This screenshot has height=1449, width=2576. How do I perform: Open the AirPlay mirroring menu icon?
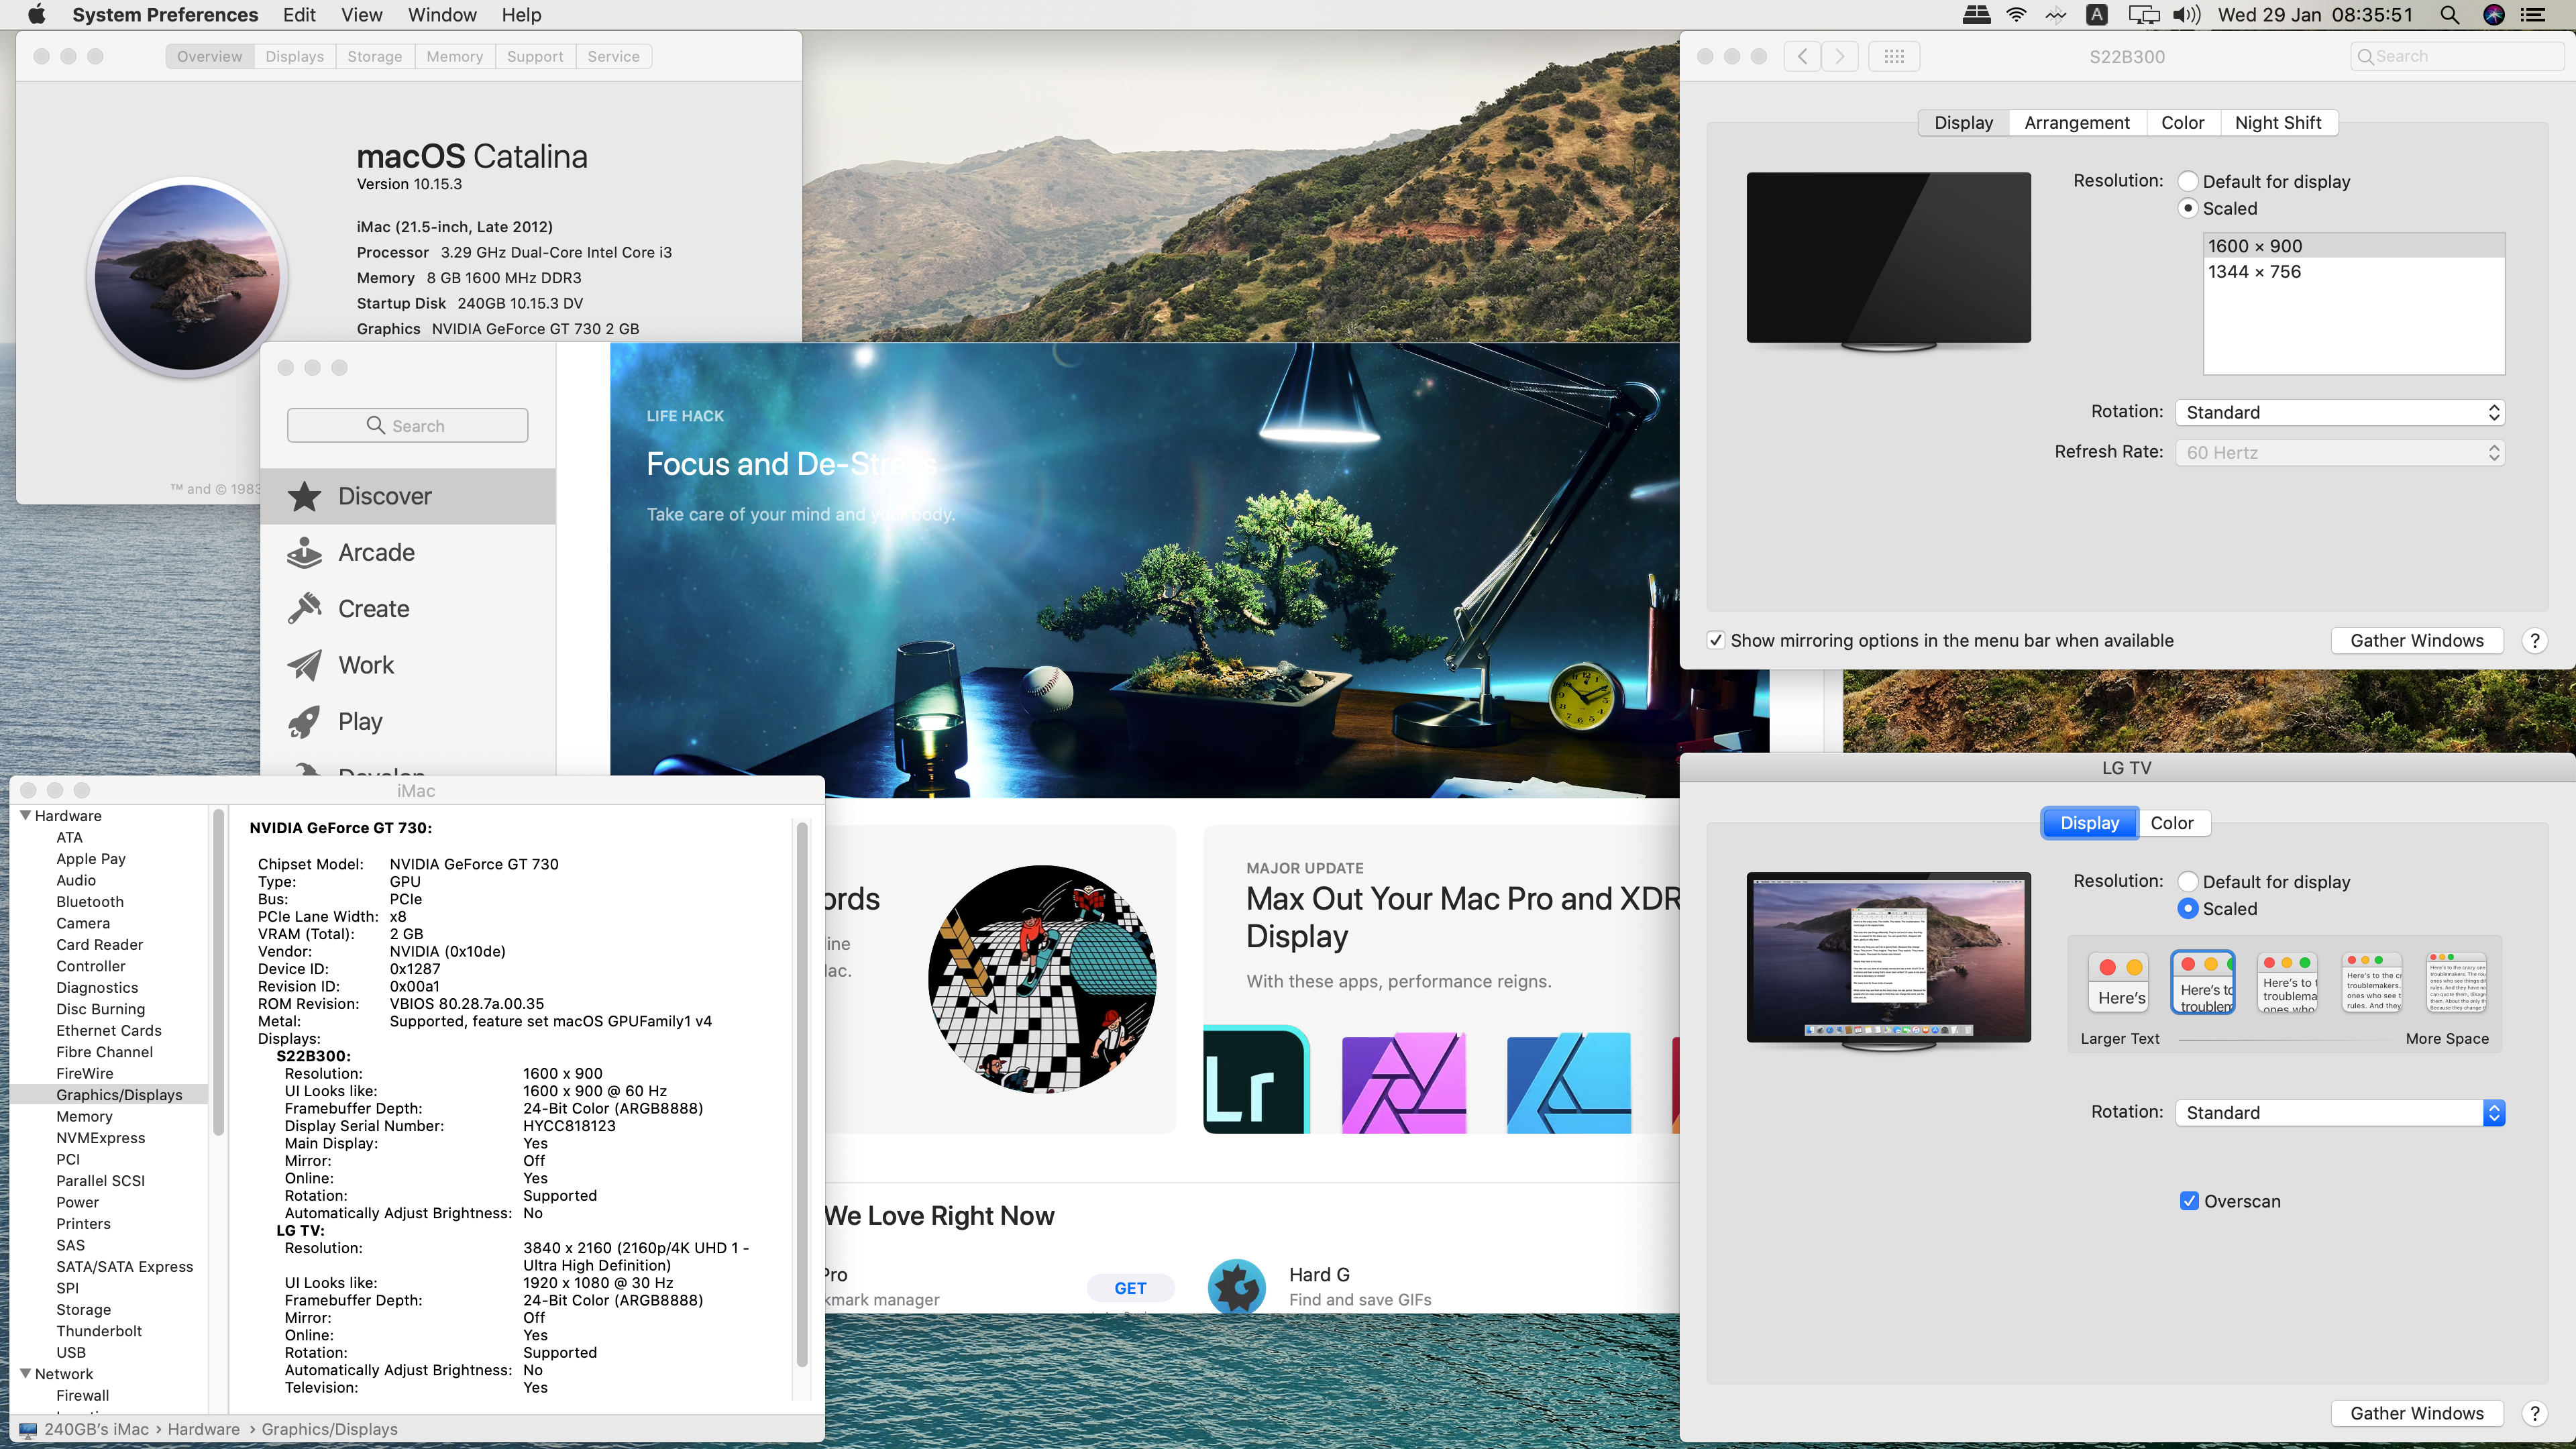[x=2143, y=15]
